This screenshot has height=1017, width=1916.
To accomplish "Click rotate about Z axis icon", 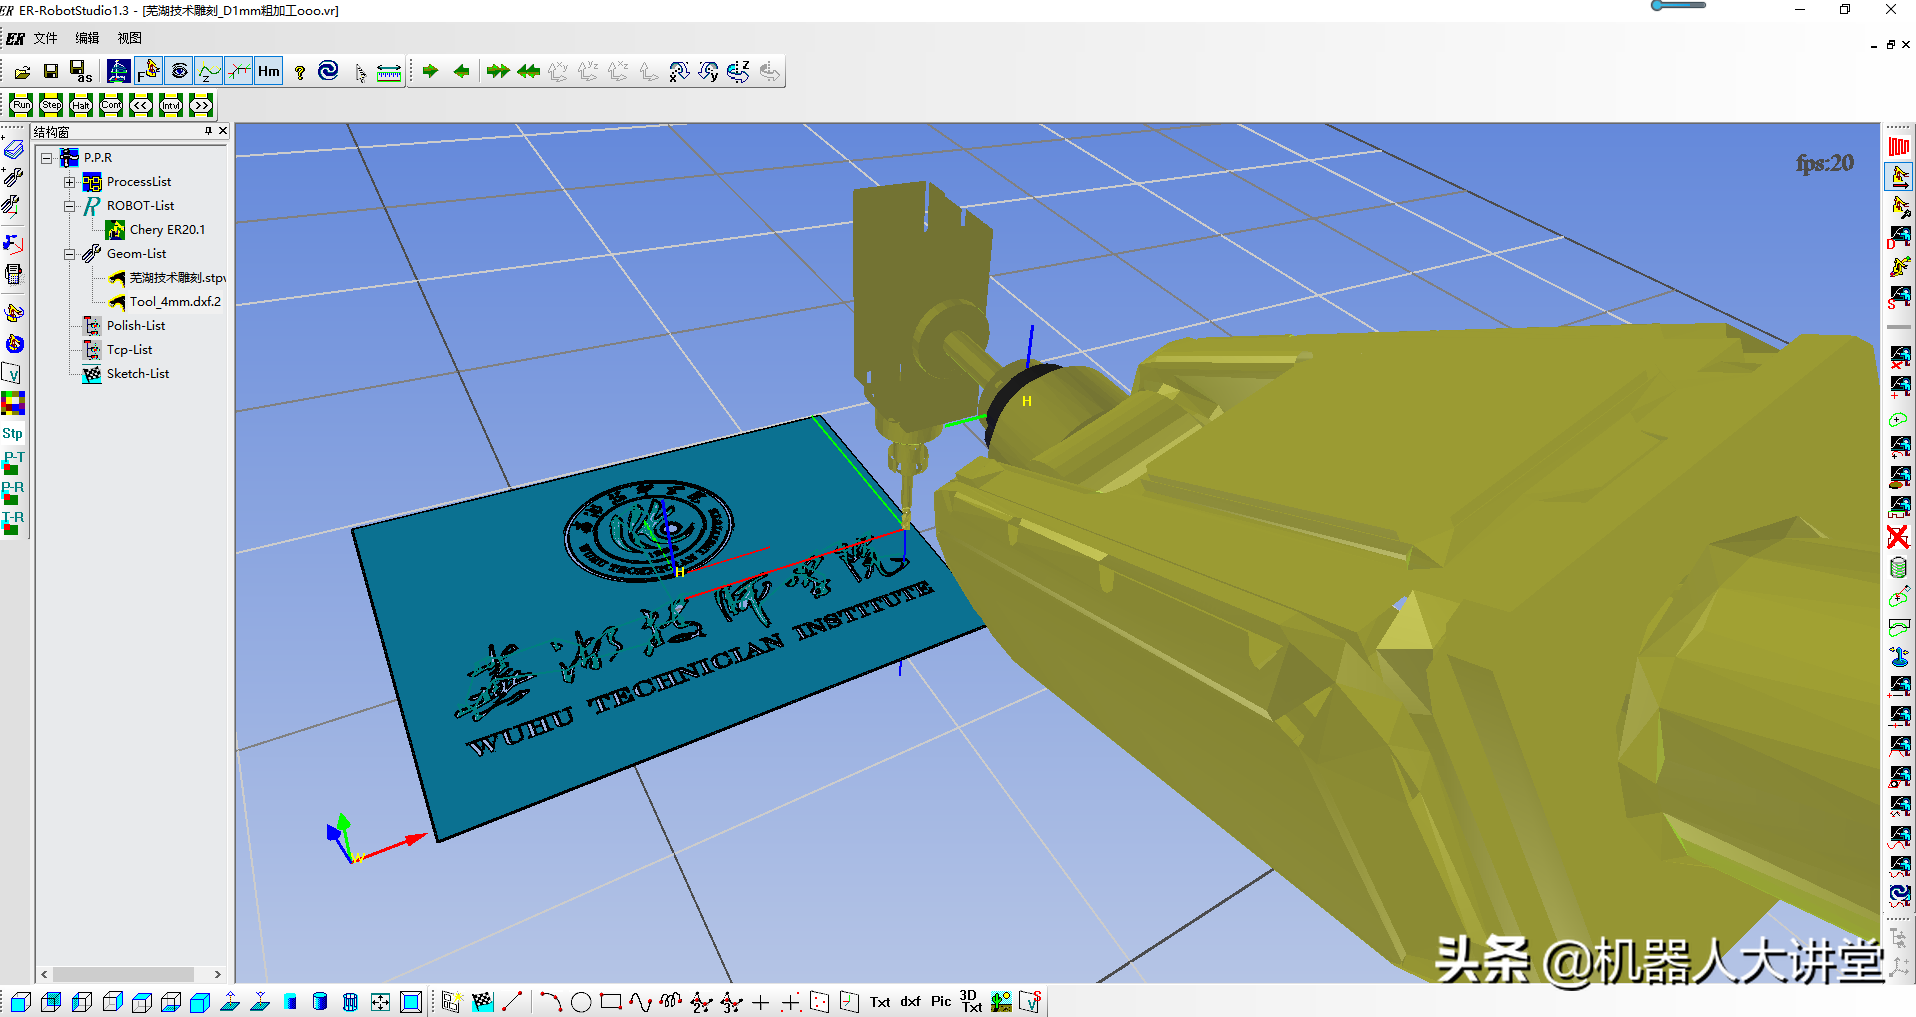I will click(739, 71).
